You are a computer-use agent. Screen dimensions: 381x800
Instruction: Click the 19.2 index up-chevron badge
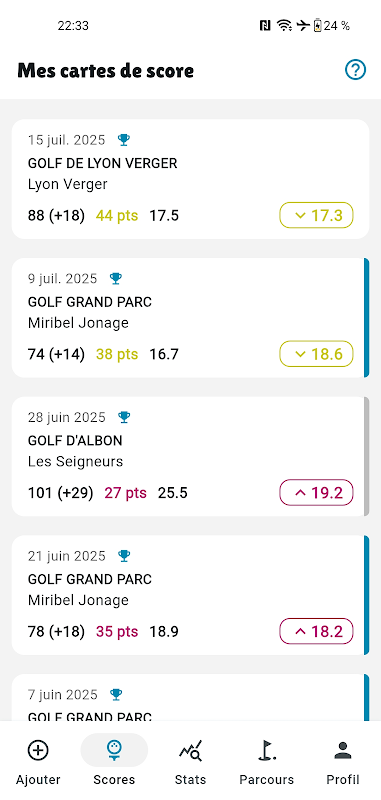click(316, 493)
